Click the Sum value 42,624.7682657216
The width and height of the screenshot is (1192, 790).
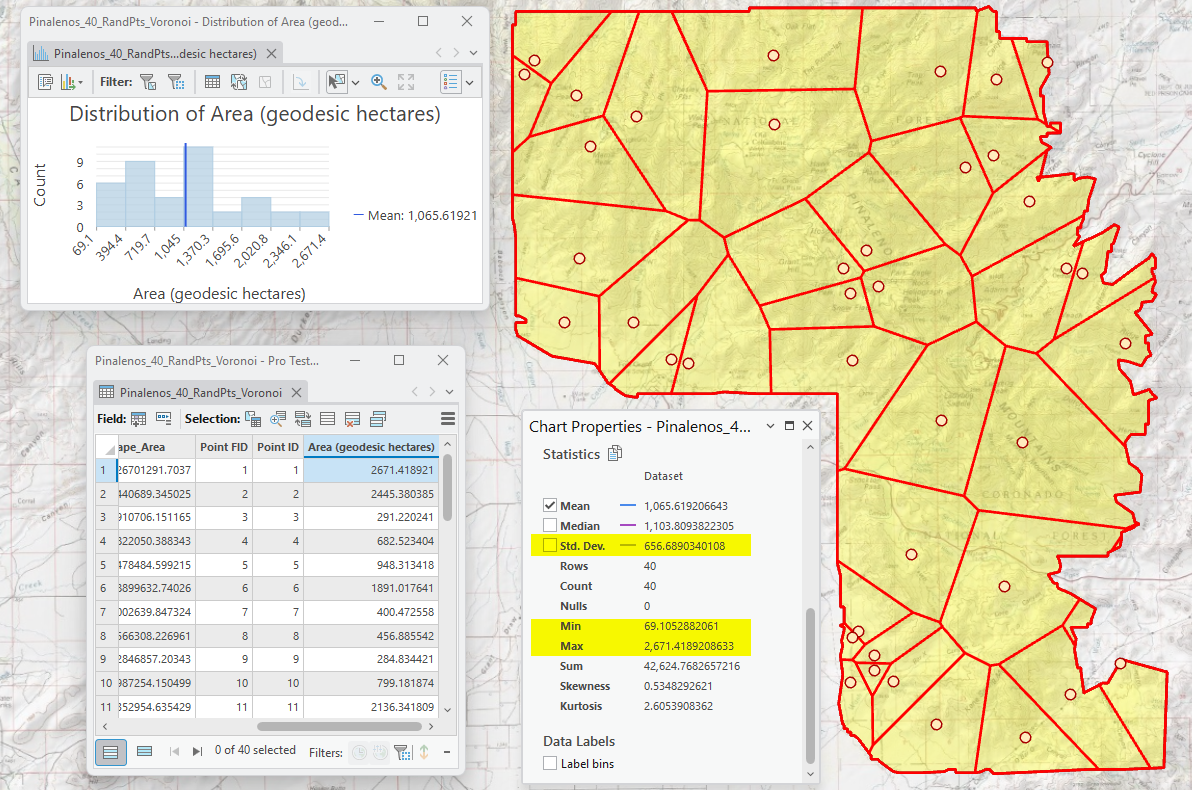point(692,666)
